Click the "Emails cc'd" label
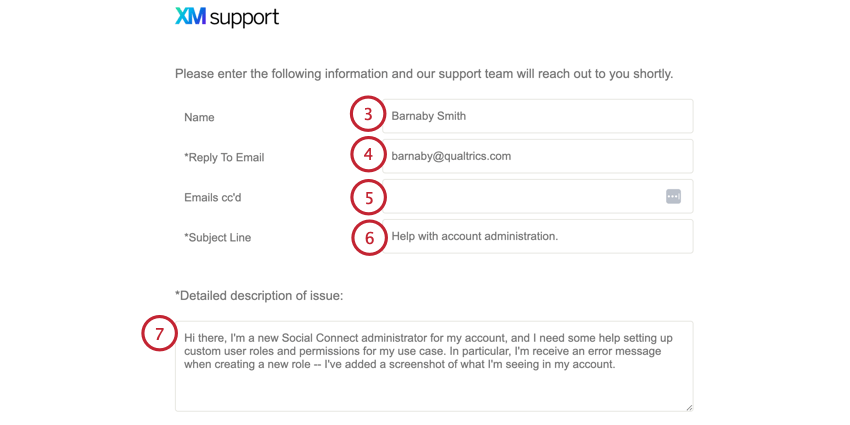The height and width of the screenshot is (425, 850). click(x=212, y=198)
